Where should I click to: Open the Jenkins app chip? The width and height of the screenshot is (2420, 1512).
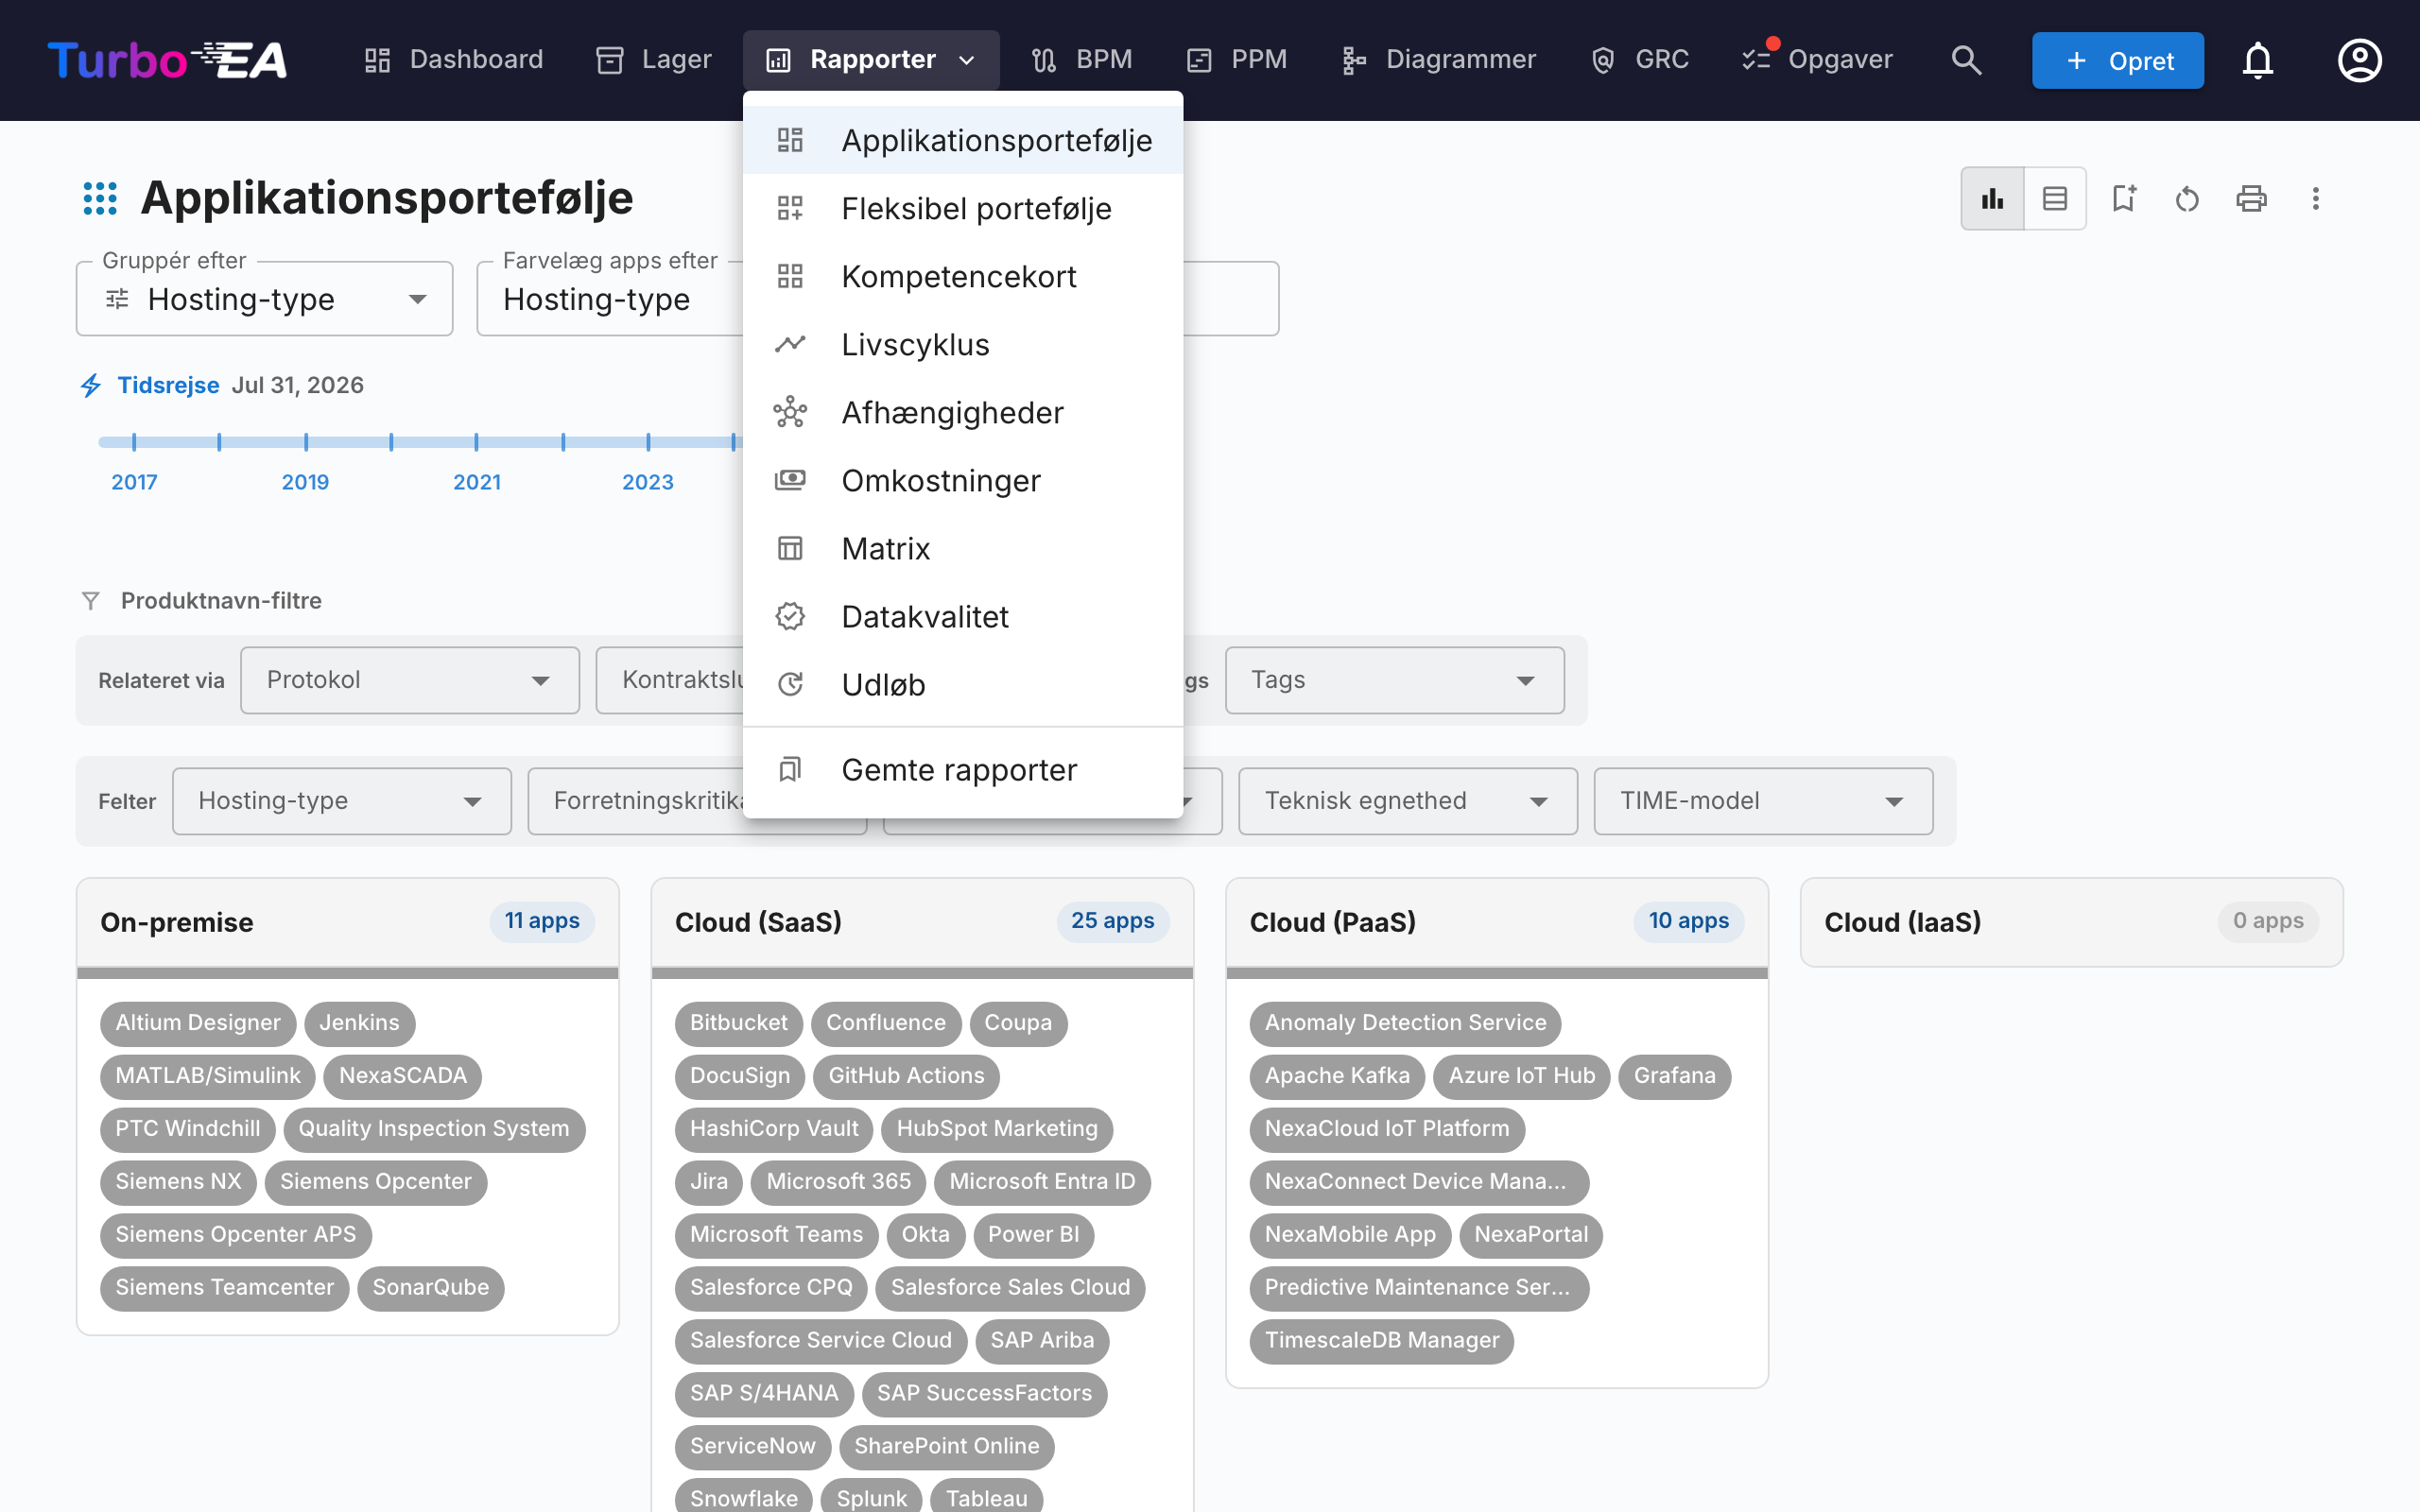pyautogui.click(x=359, y=1023)
